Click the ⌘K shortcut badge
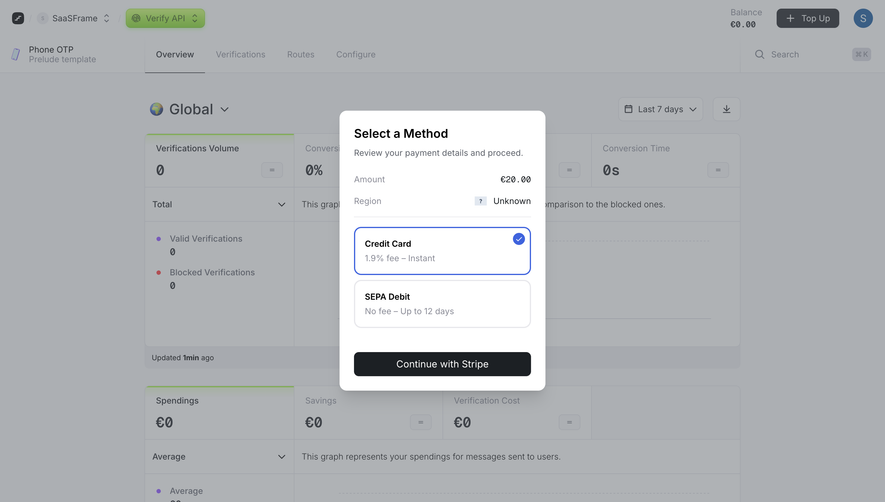885x502 pixels. click(x=861, y=54)
